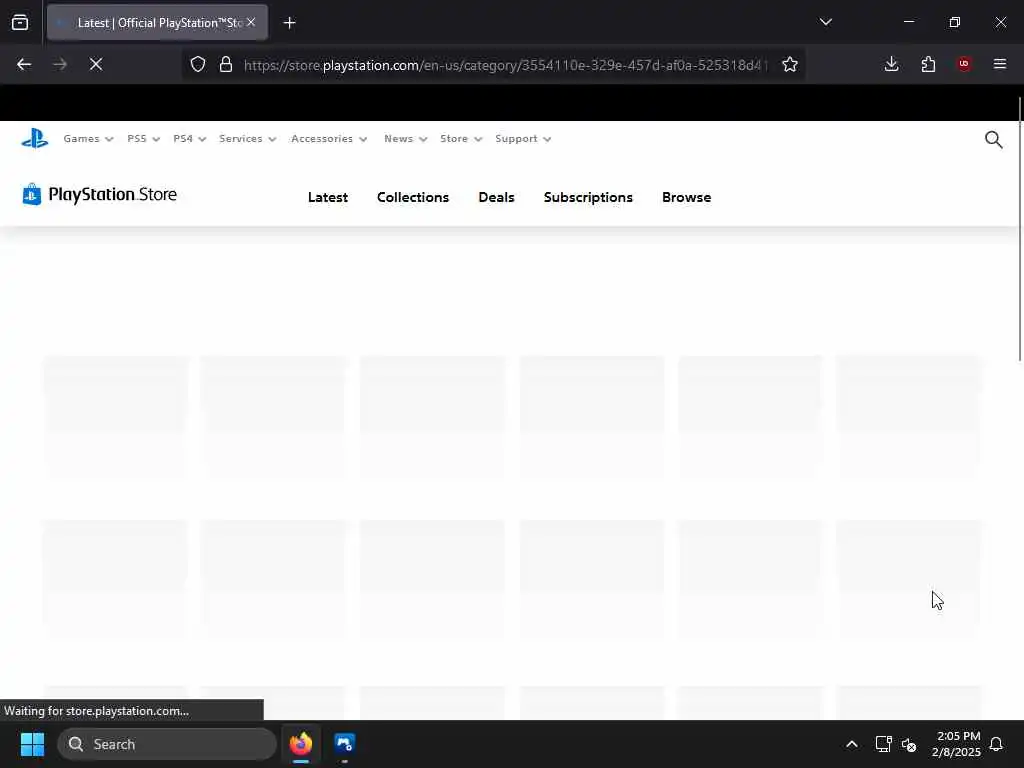This screenshot has height=768, width=1024.
Task: Click the PlayStation Store wordmark link
Action: pos(112,195)
